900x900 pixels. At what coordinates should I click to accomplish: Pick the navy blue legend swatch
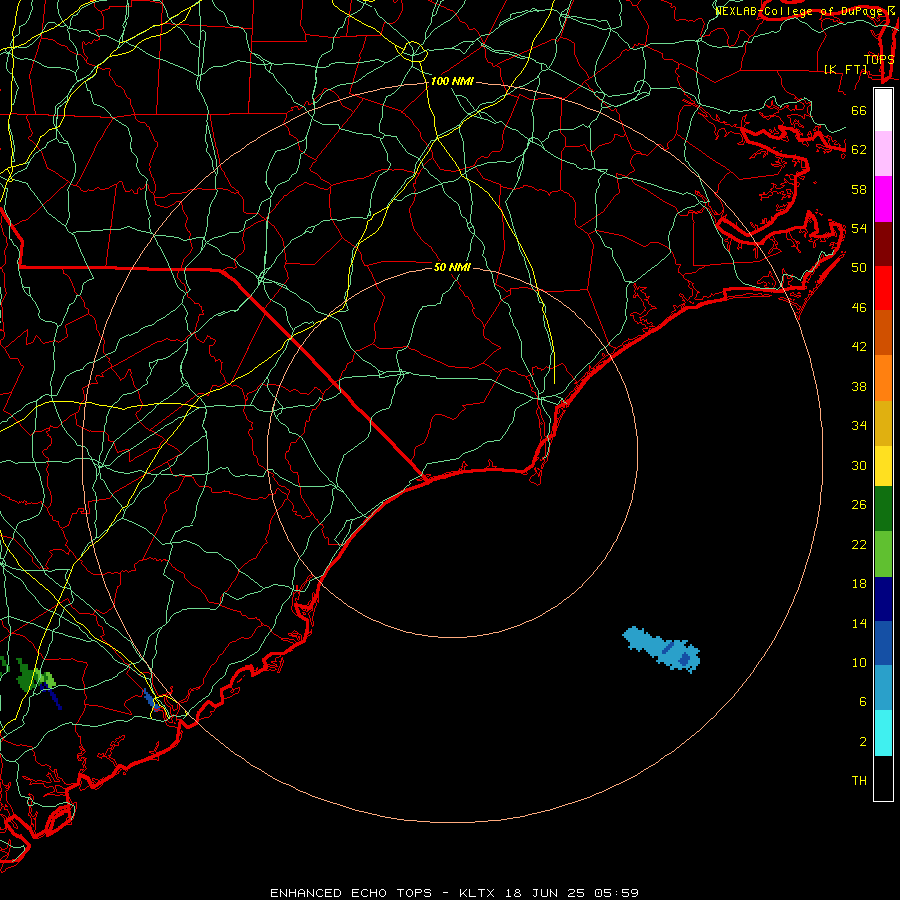tap(883, 599)
